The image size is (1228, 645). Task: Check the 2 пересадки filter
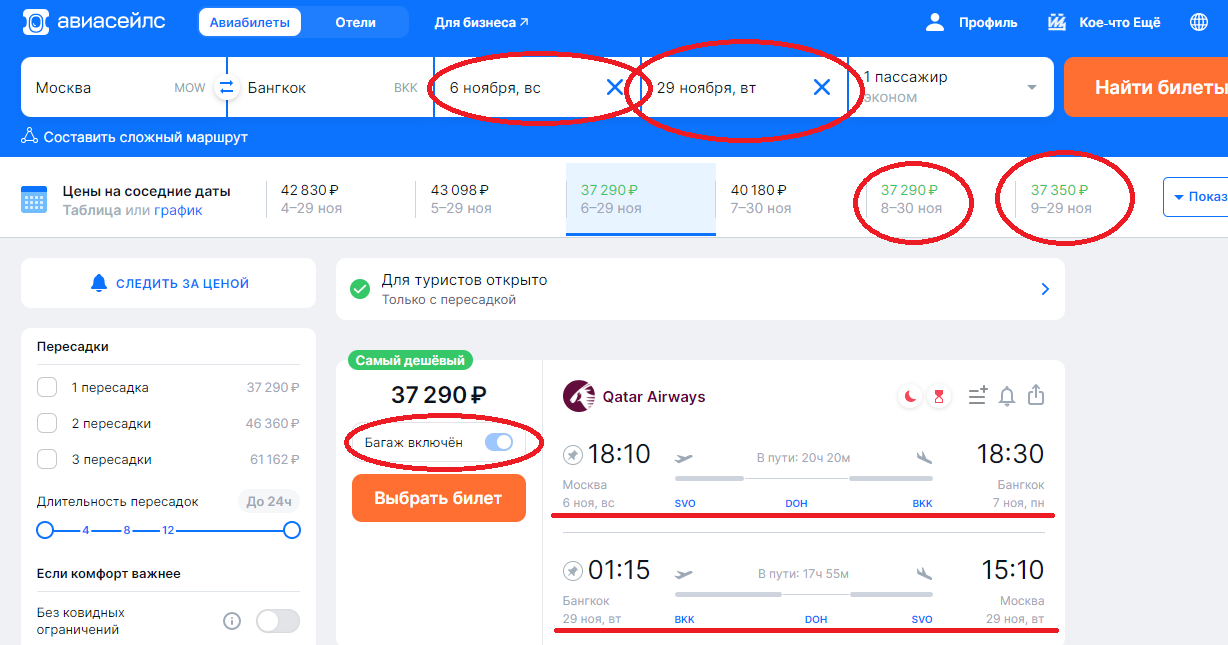(47, 423)
